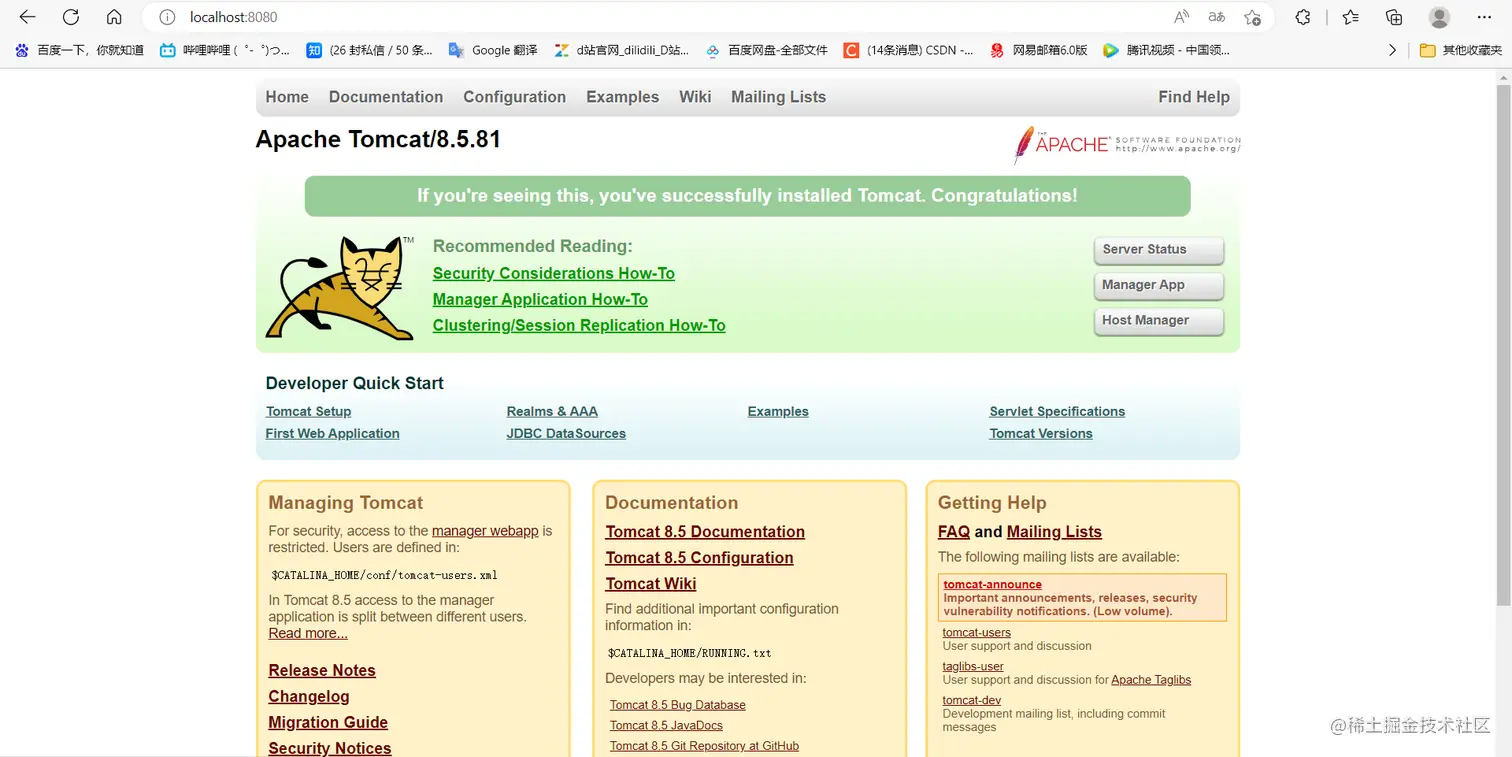The height and width of the screenshot is (757, 1512).
Task: Open the Tomcat Versions link
Action: click(1041, 433)
